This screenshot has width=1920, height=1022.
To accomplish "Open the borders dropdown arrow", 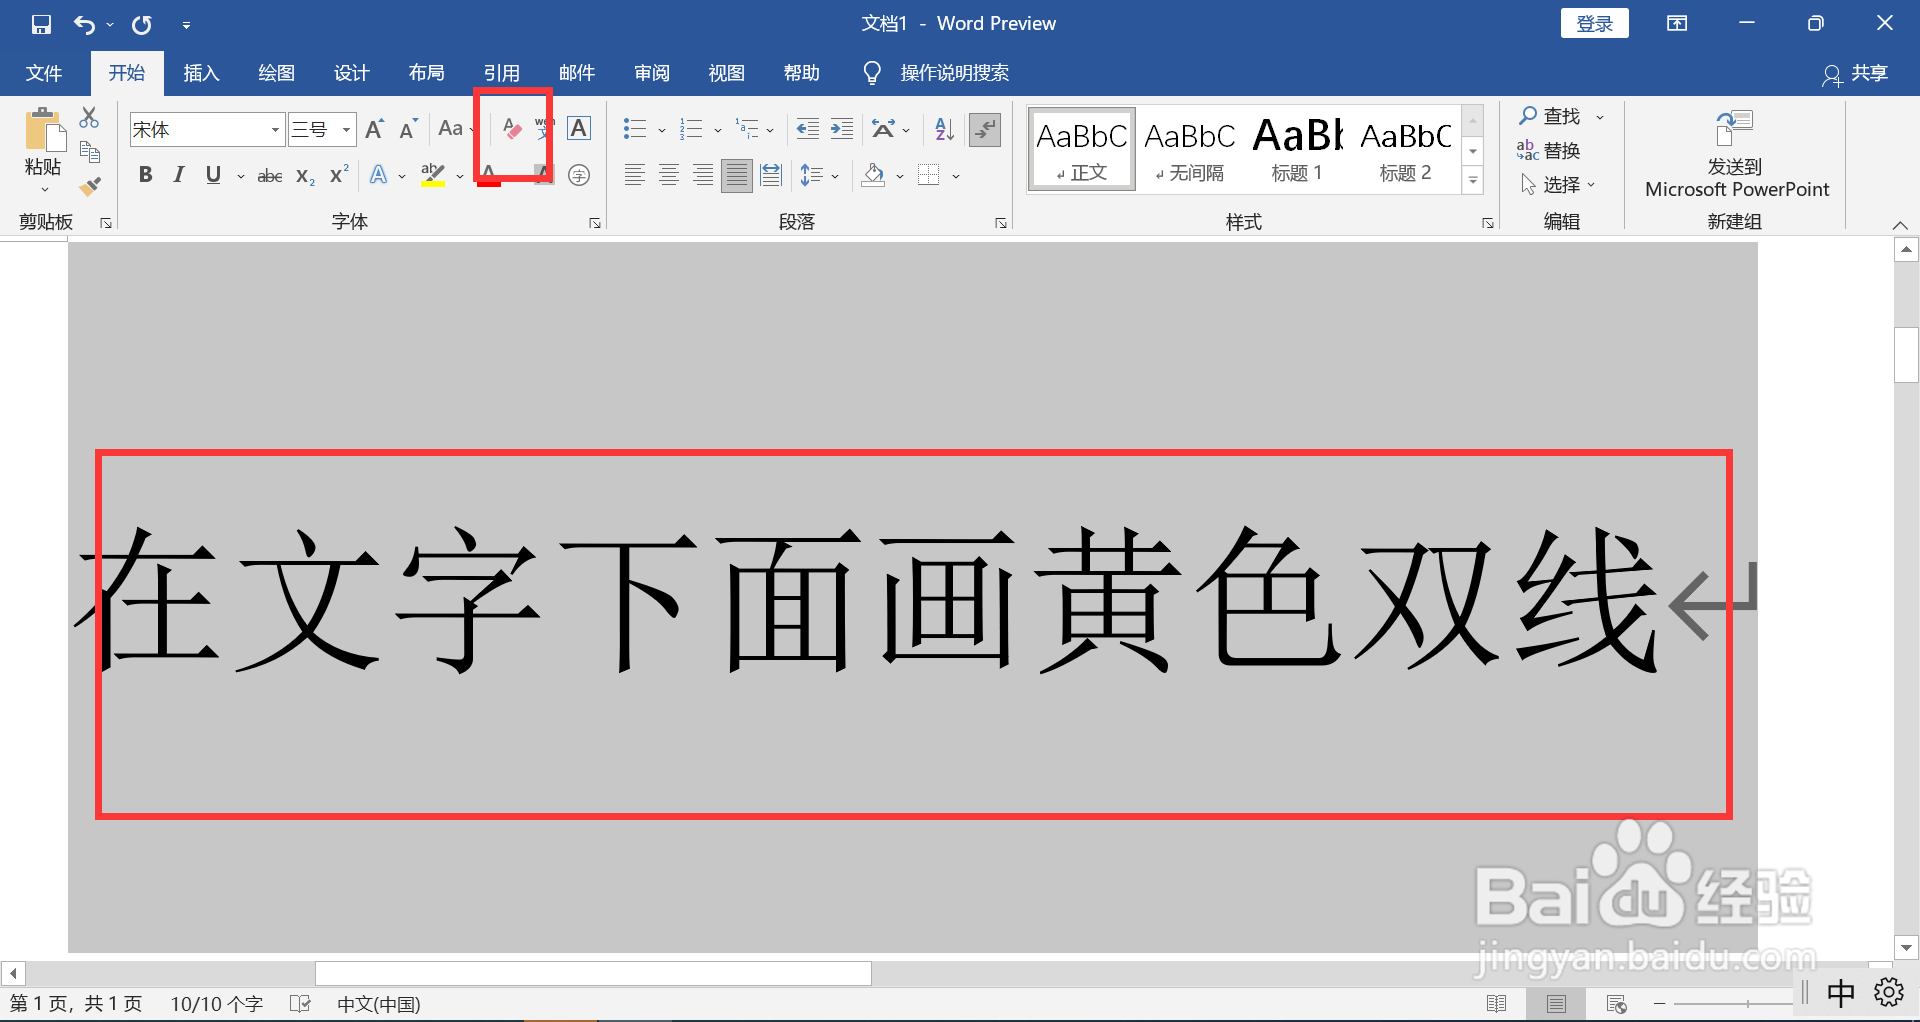I will 956,177.
